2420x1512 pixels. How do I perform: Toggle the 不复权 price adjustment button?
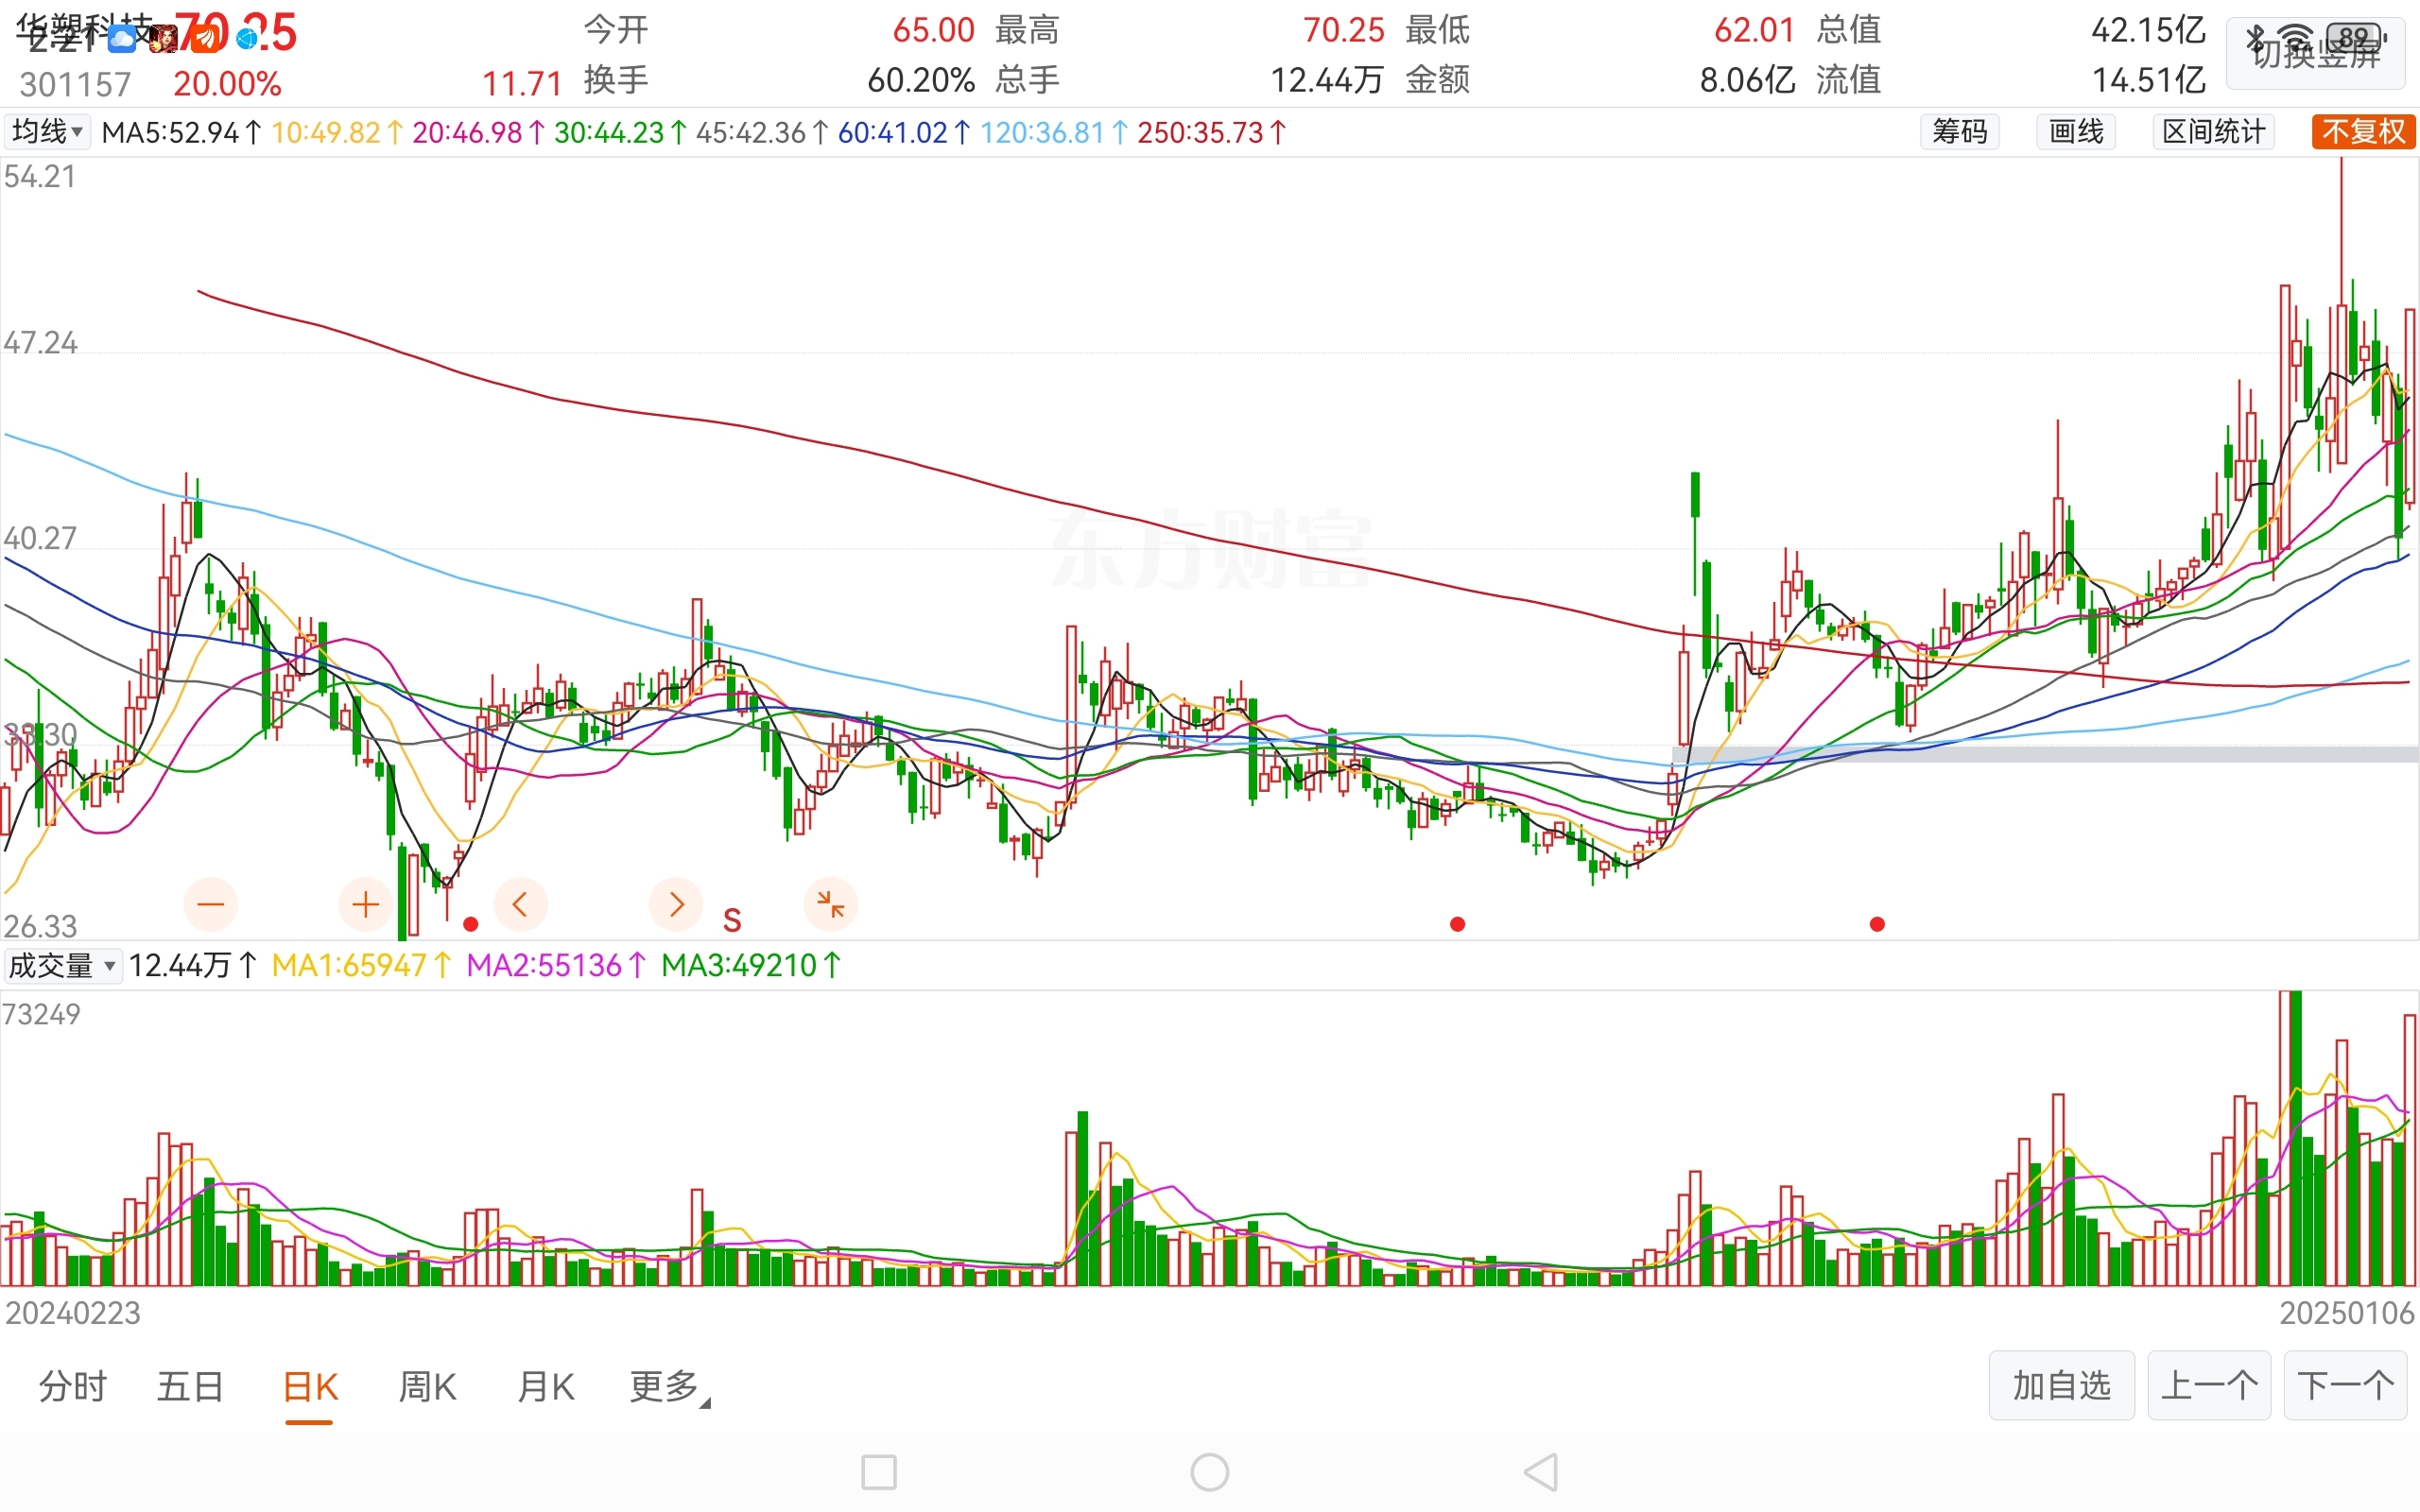[x=2362, y=132]
